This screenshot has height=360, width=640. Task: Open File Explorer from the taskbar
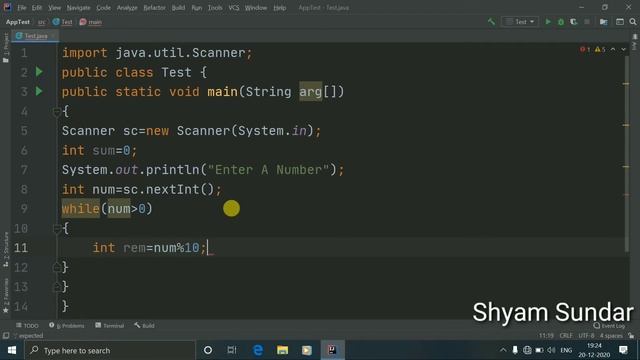[x=282, y=350]
